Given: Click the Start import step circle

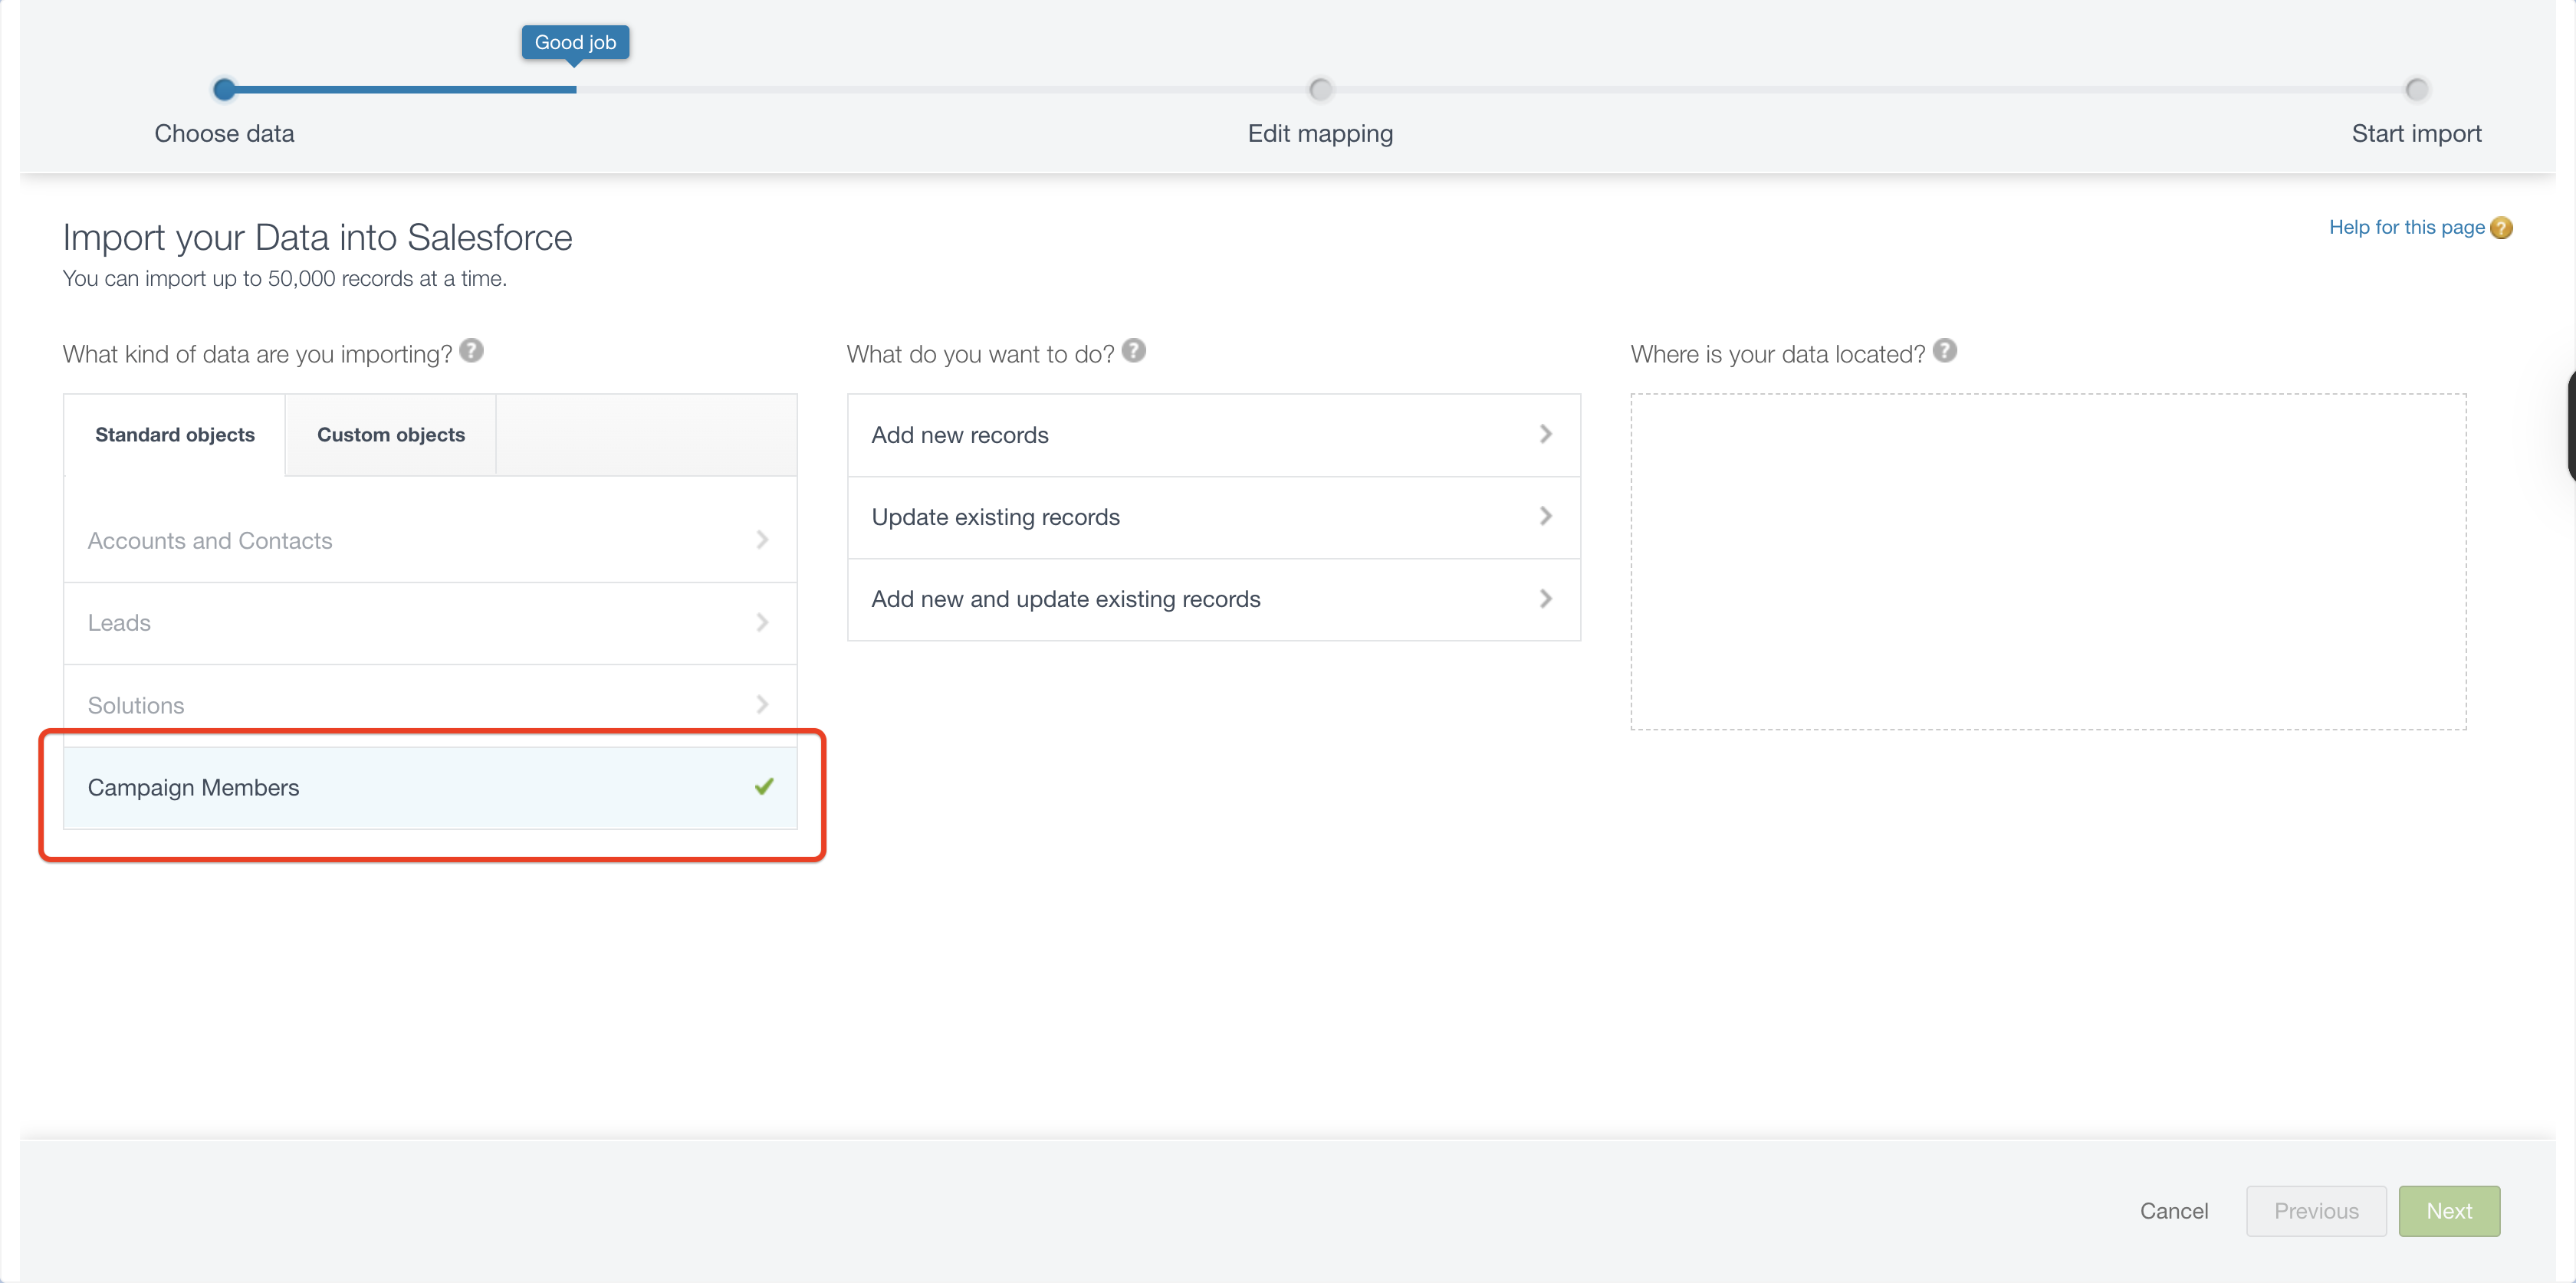Looking at the screenshot, I should coord(2416,90).
